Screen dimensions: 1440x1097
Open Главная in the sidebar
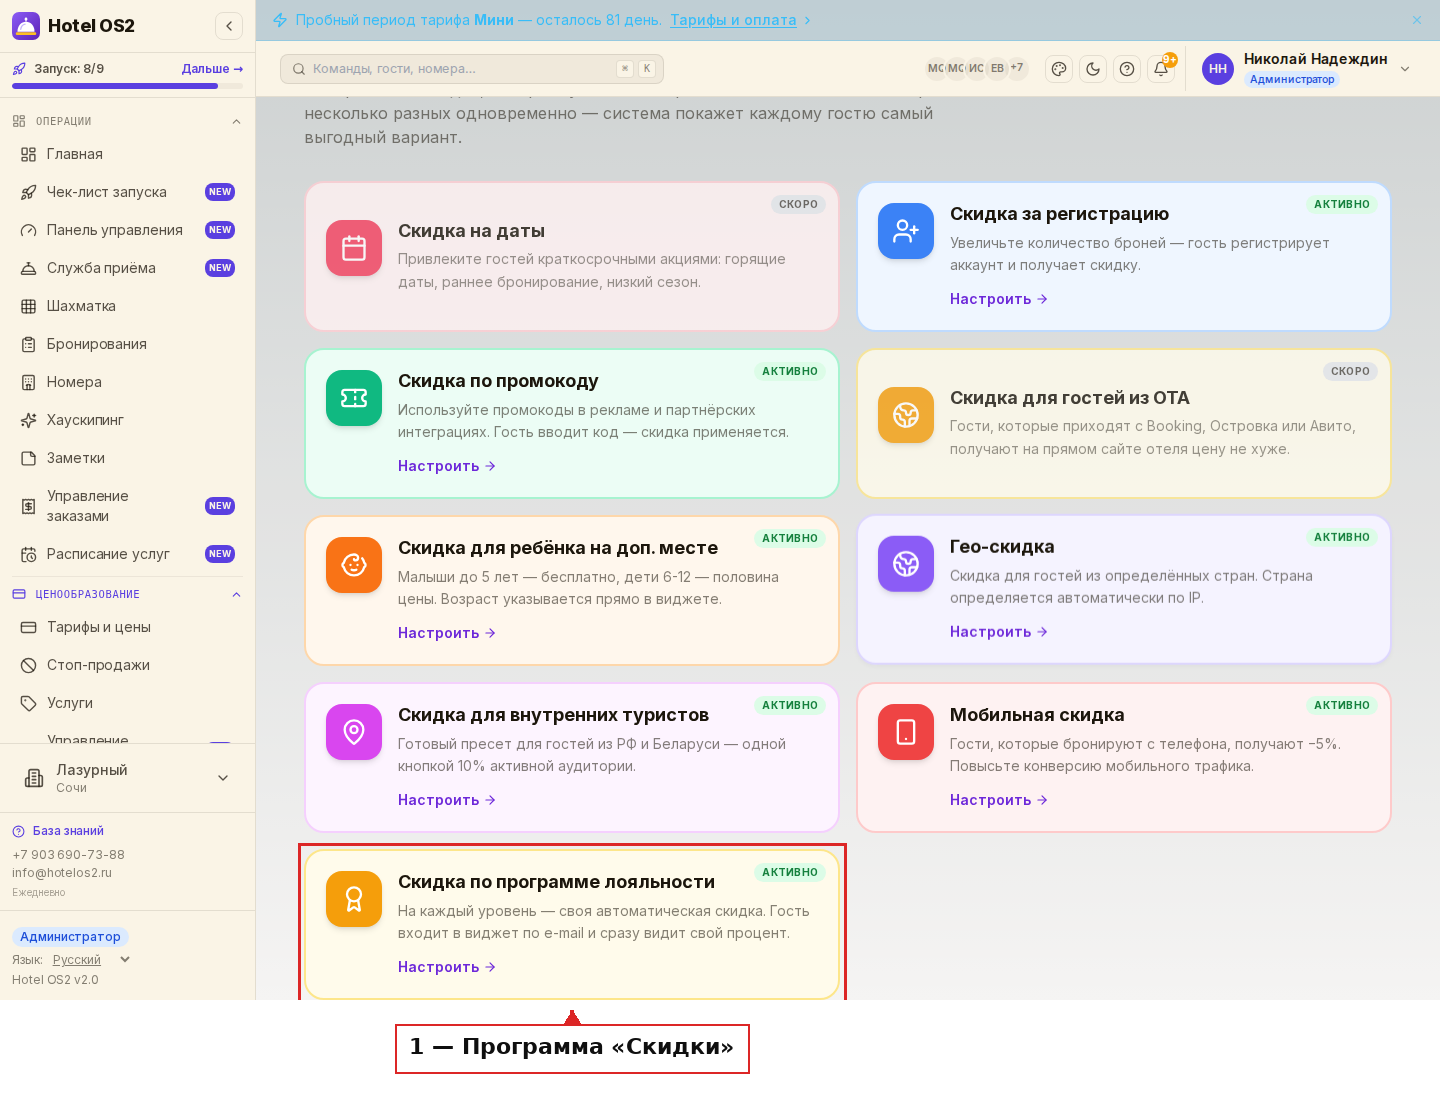(x=128, y=154)
